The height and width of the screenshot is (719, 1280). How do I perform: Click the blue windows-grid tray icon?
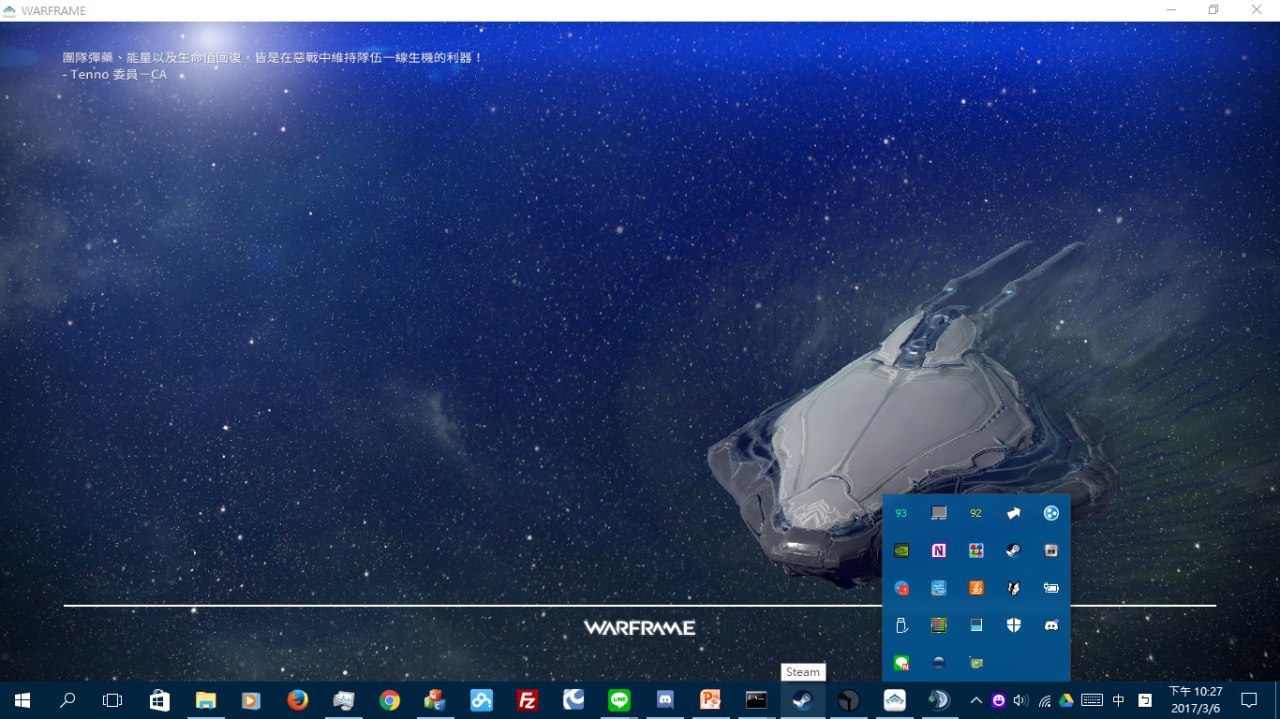pos(938,588)
